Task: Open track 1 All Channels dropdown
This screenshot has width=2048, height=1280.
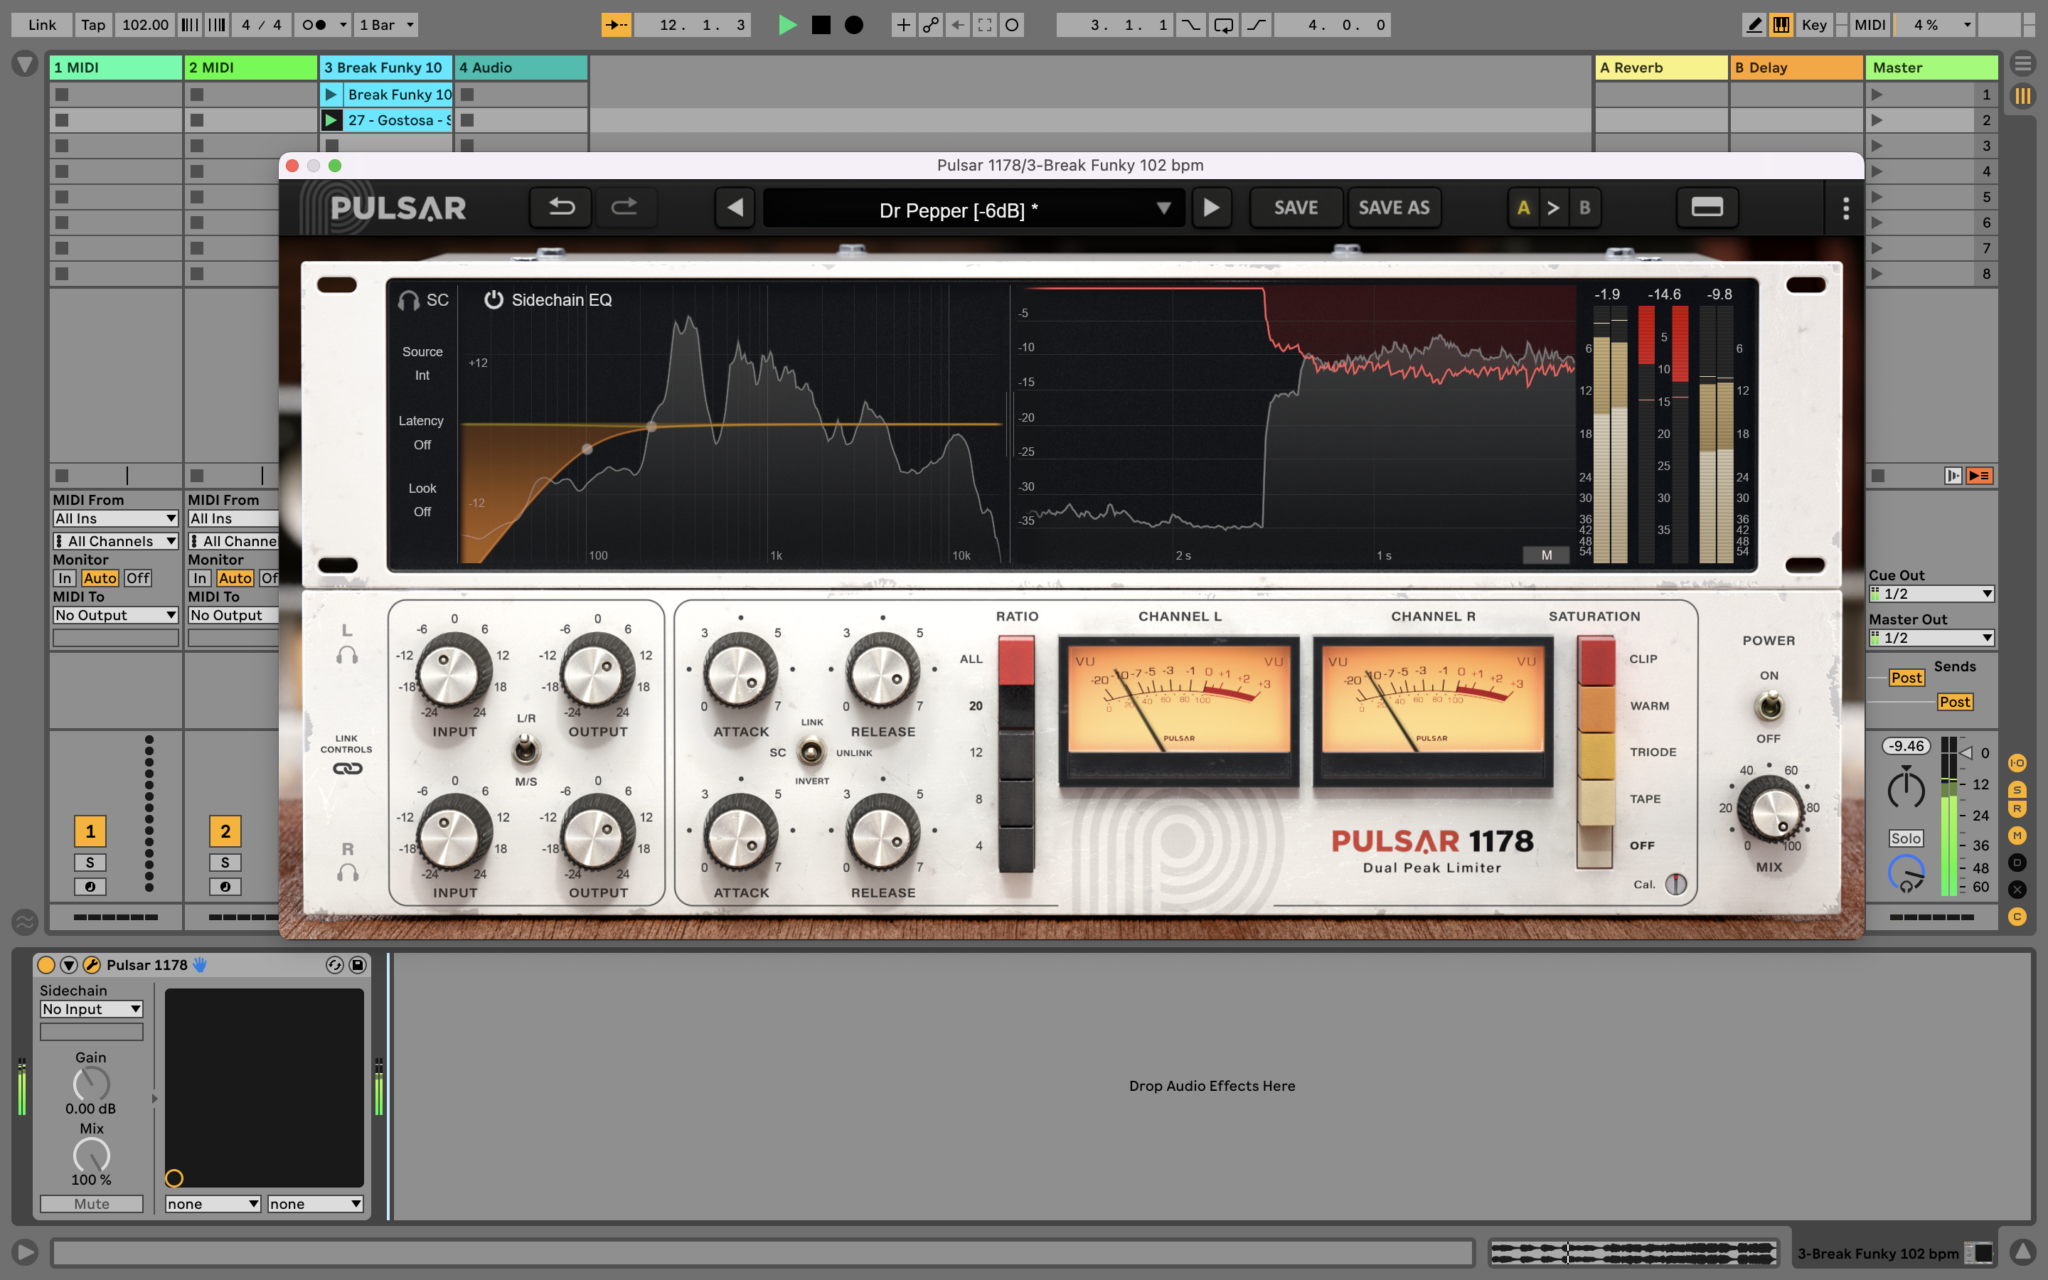Action: click(116, 541)
